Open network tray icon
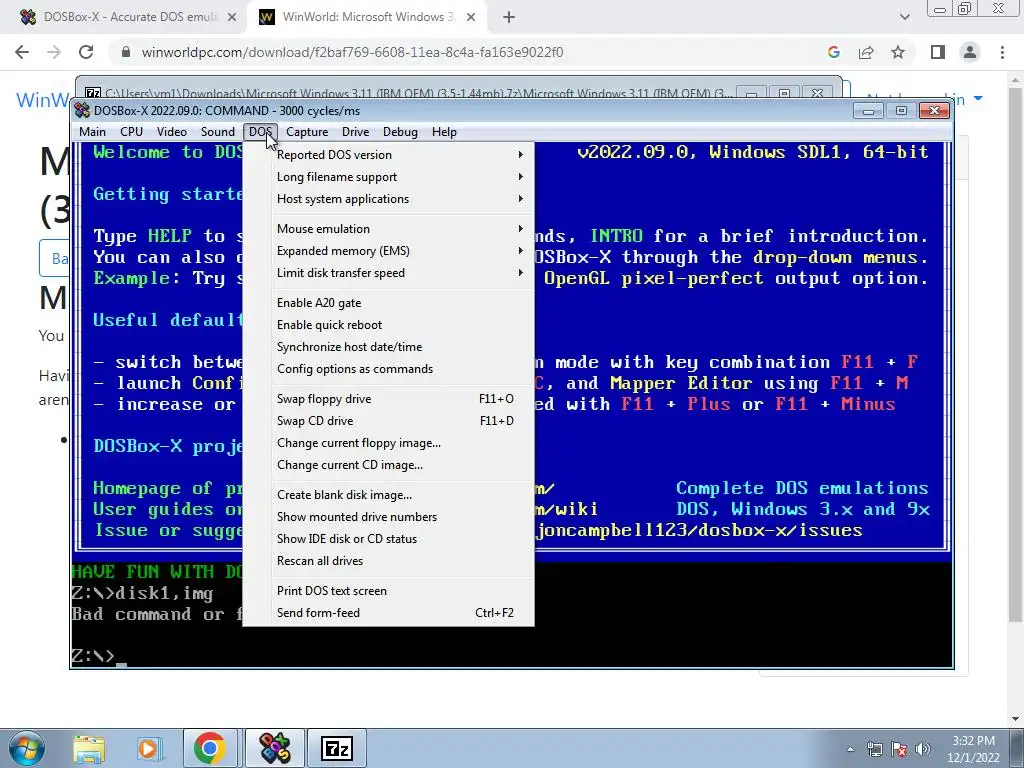Screen dimensions: 1024x768 (x=874, y=749)
